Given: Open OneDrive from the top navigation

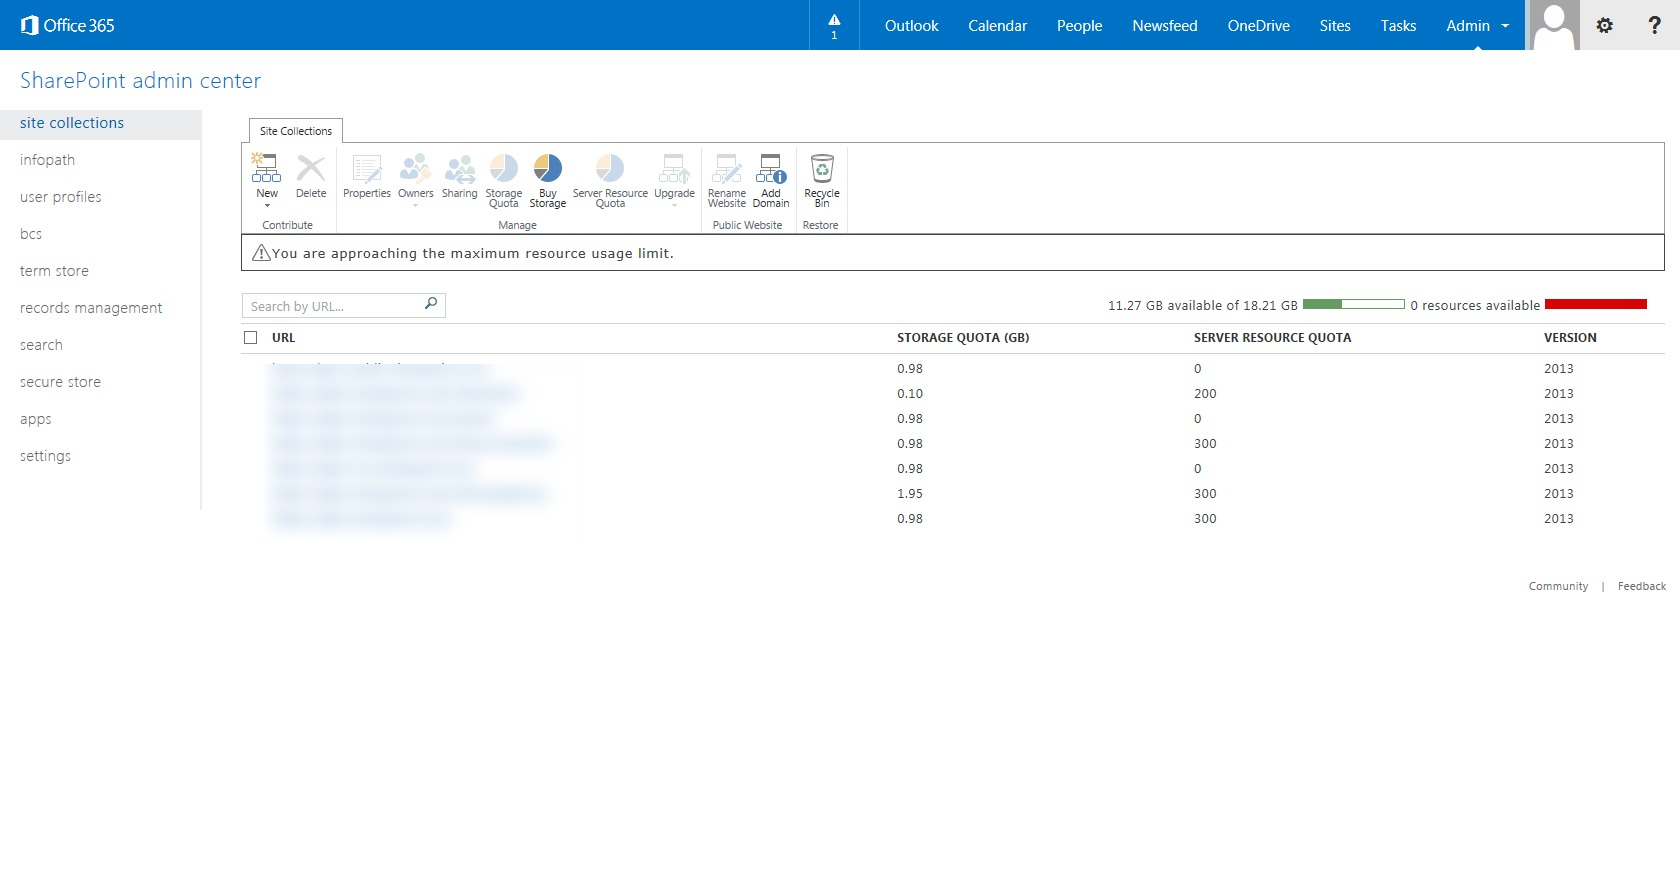Looking at the screenshot, I should coord(1259,25).
